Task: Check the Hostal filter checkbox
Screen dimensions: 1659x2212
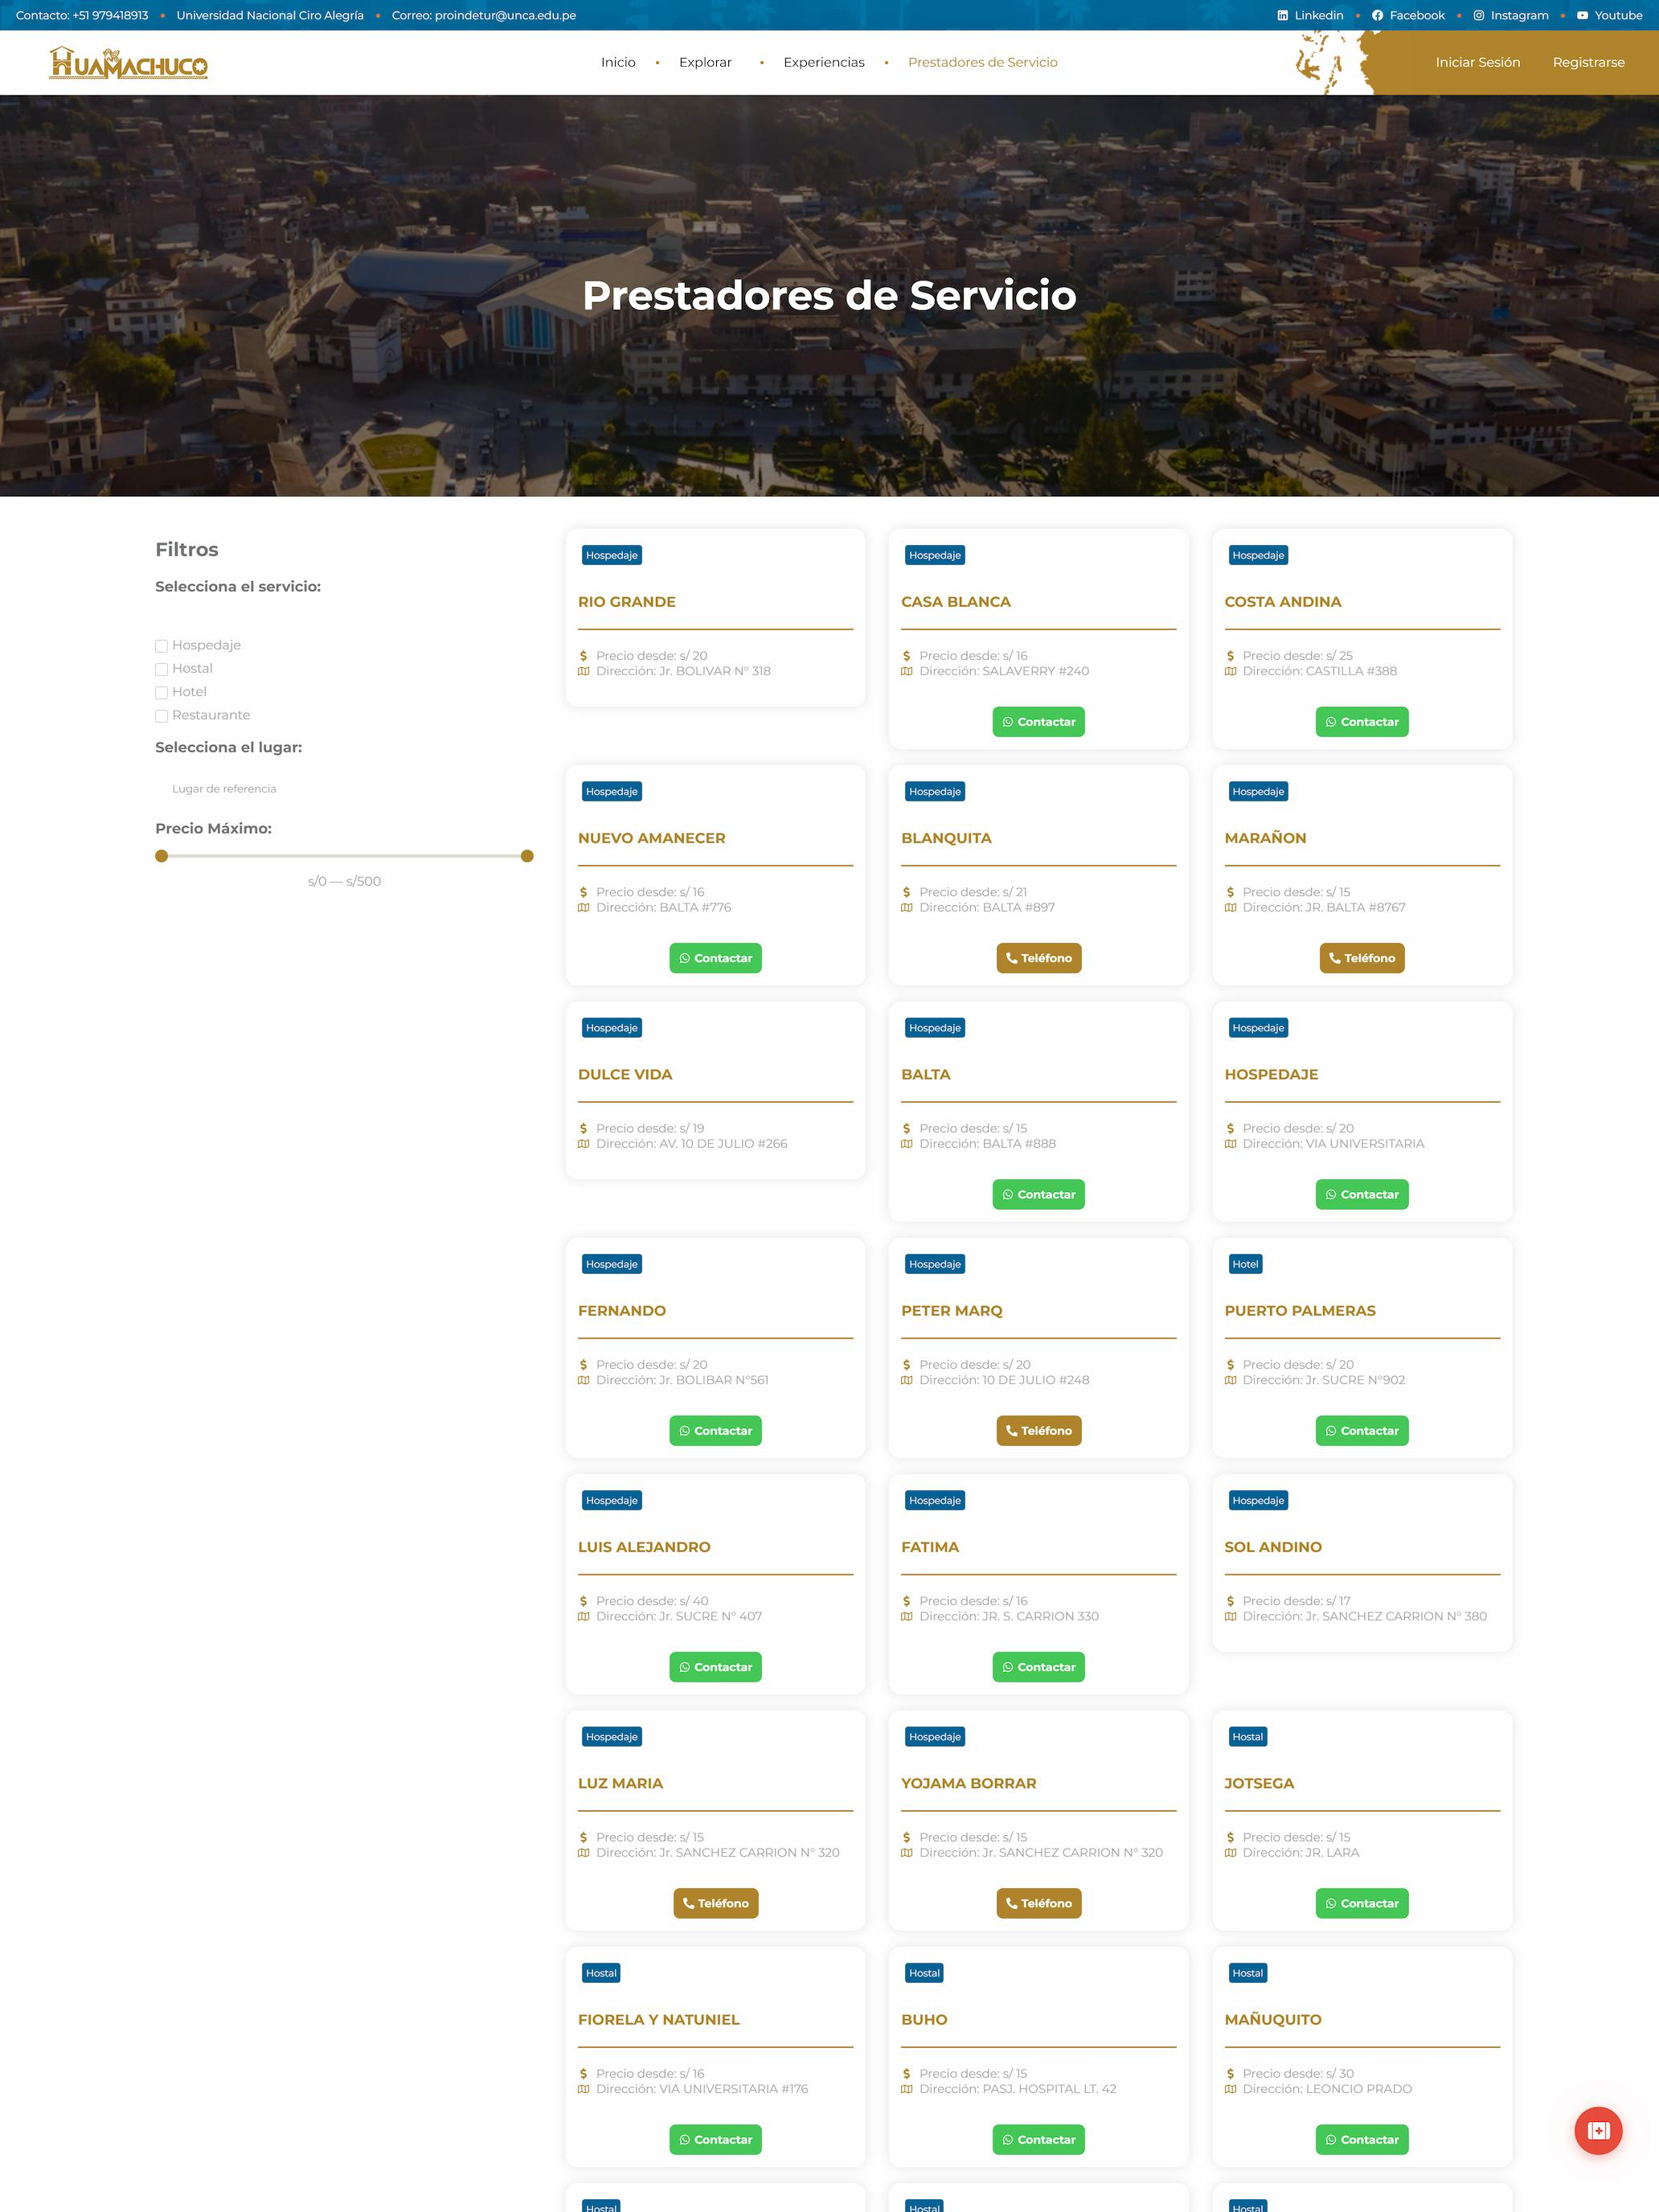Action: click(x=161, y=669)
